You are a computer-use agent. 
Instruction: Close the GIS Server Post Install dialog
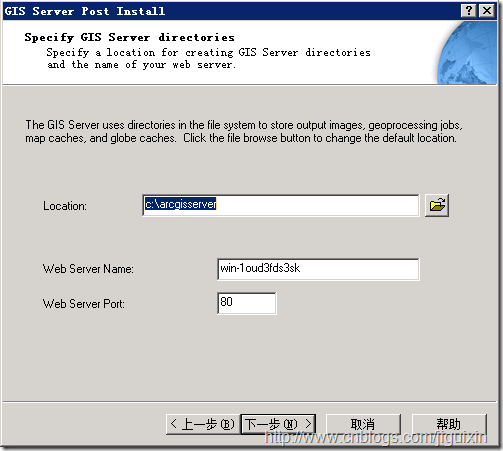coord(486,11)
